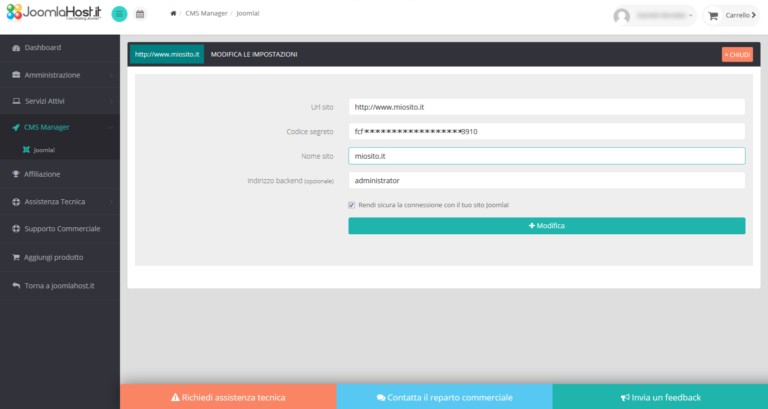Screen dimensions: 768x409
Task: Click the home breadcrumb icon
Action: [x=174, y=14]
